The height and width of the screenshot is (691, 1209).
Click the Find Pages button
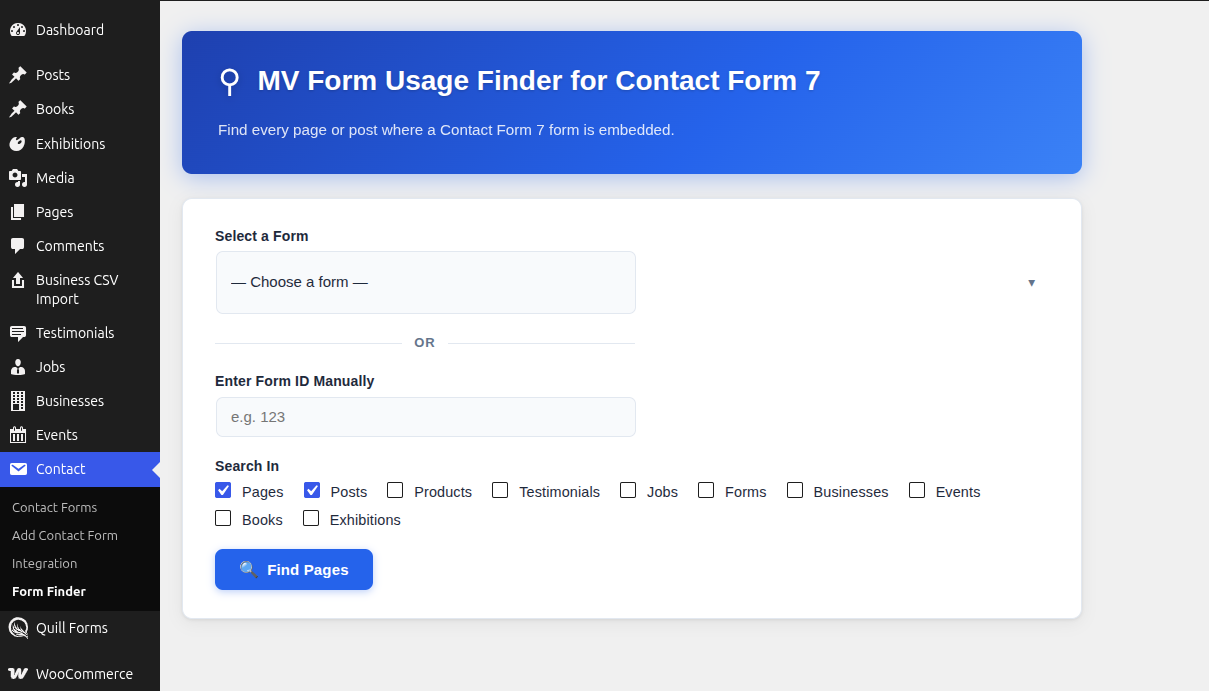294,569
